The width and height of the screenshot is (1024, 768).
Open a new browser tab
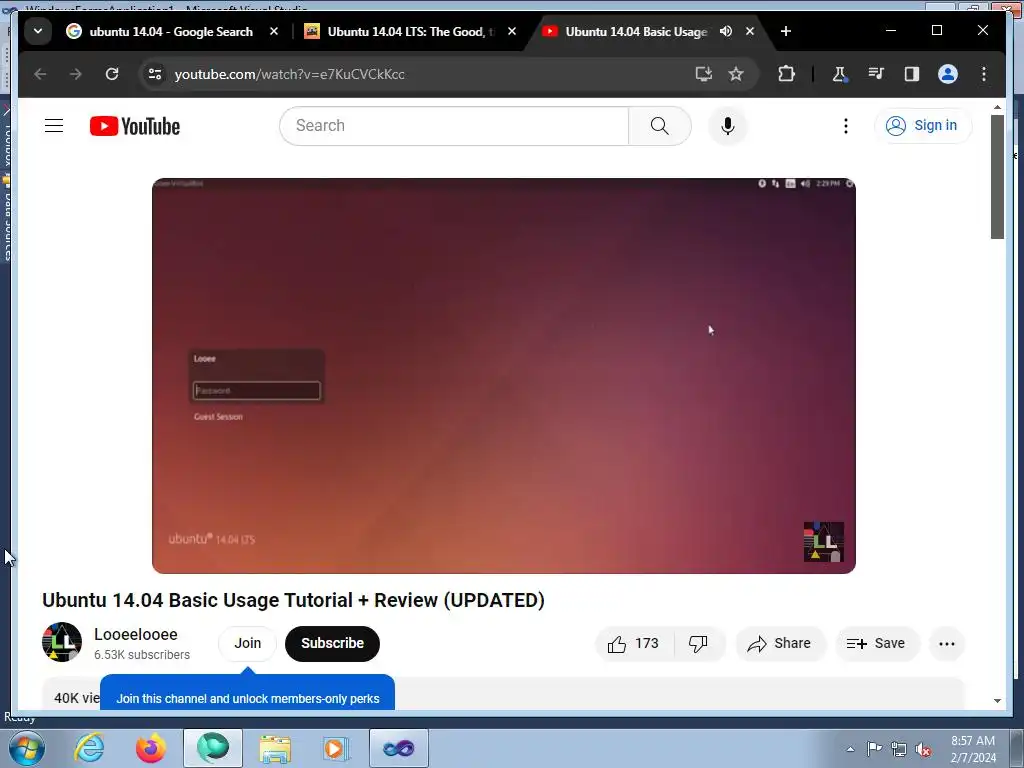coord(786,31)
